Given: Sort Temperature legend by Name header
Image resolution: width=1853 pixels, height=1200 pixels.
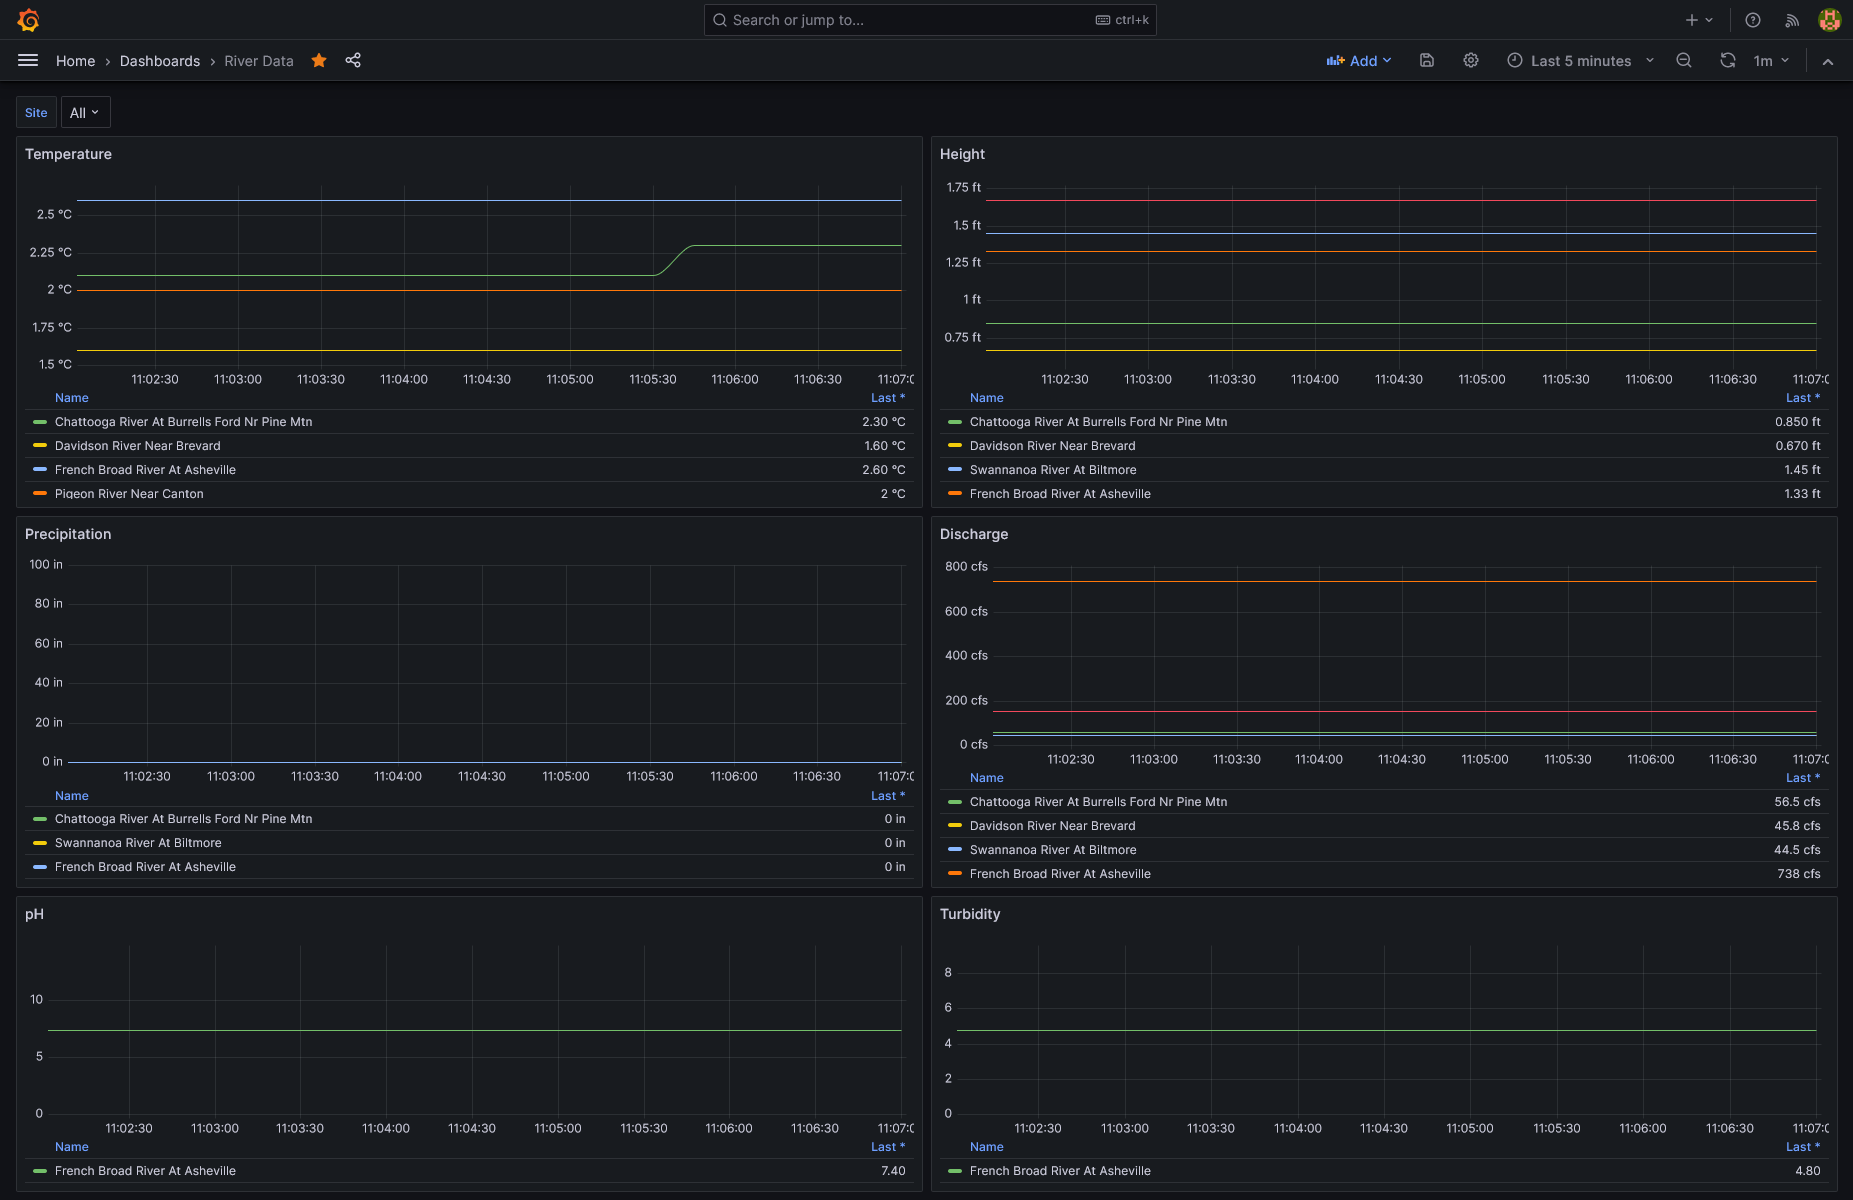Looking at the screenshot, I should tap(72, 398).
